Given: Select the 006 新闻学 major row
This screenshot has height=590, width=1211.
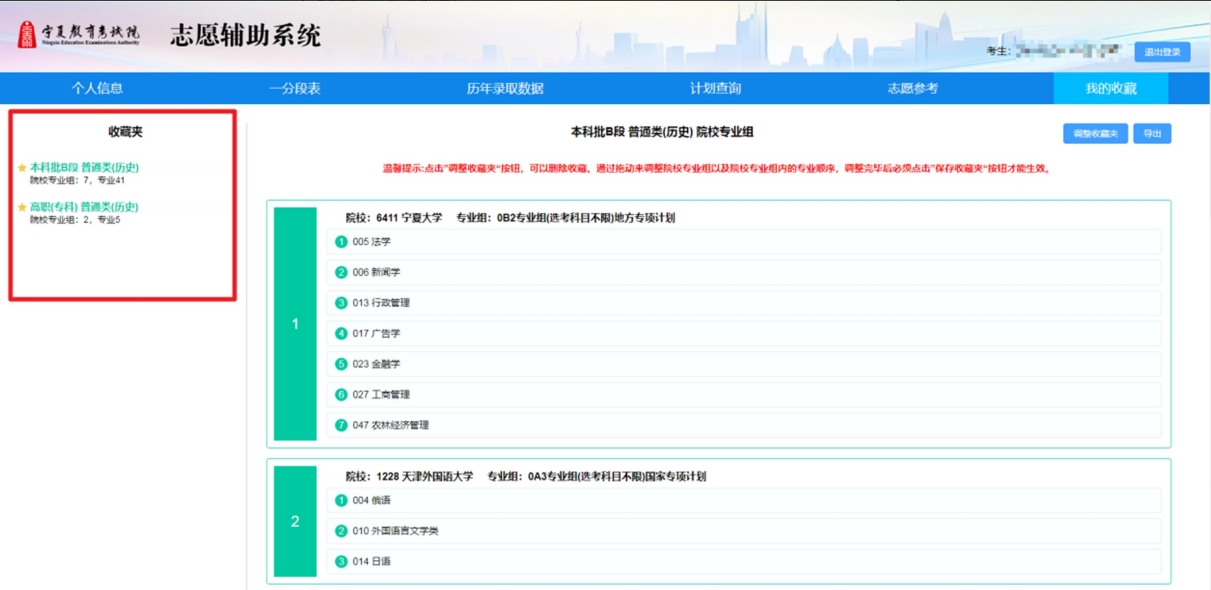Looking at the screenshot, I should (x=743, y=272).
